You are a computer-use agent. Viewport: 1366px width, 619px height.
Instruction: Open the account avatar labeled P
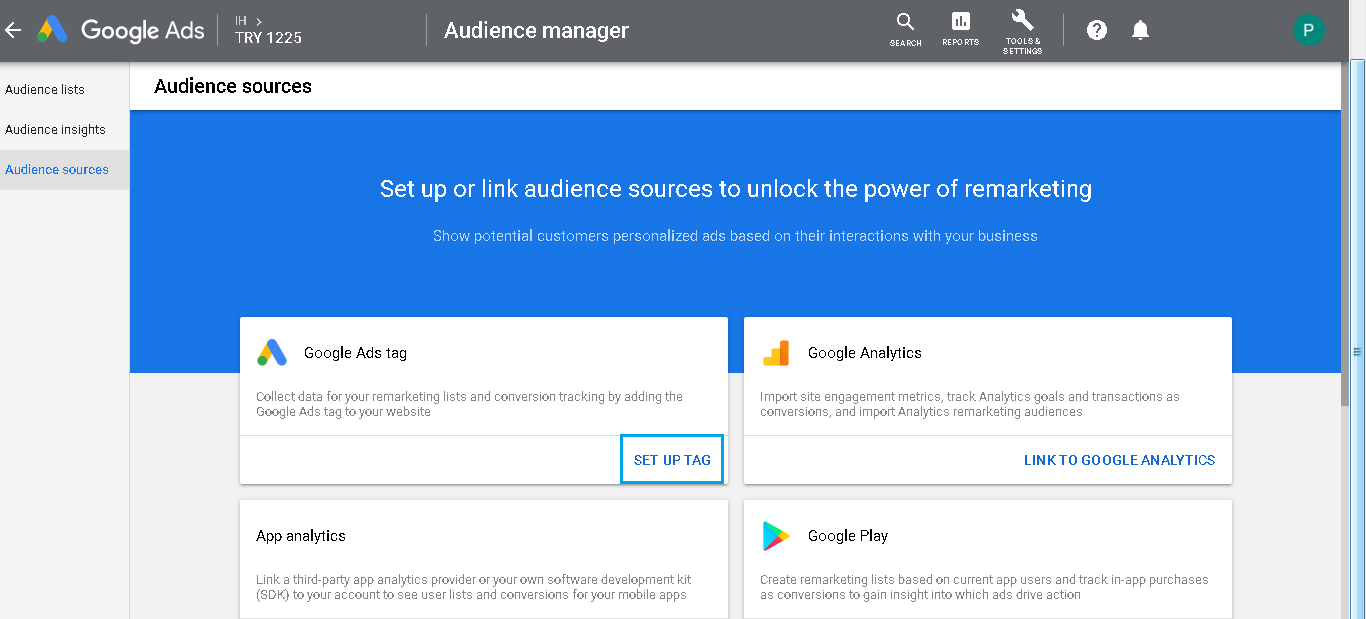(1308, 30)
